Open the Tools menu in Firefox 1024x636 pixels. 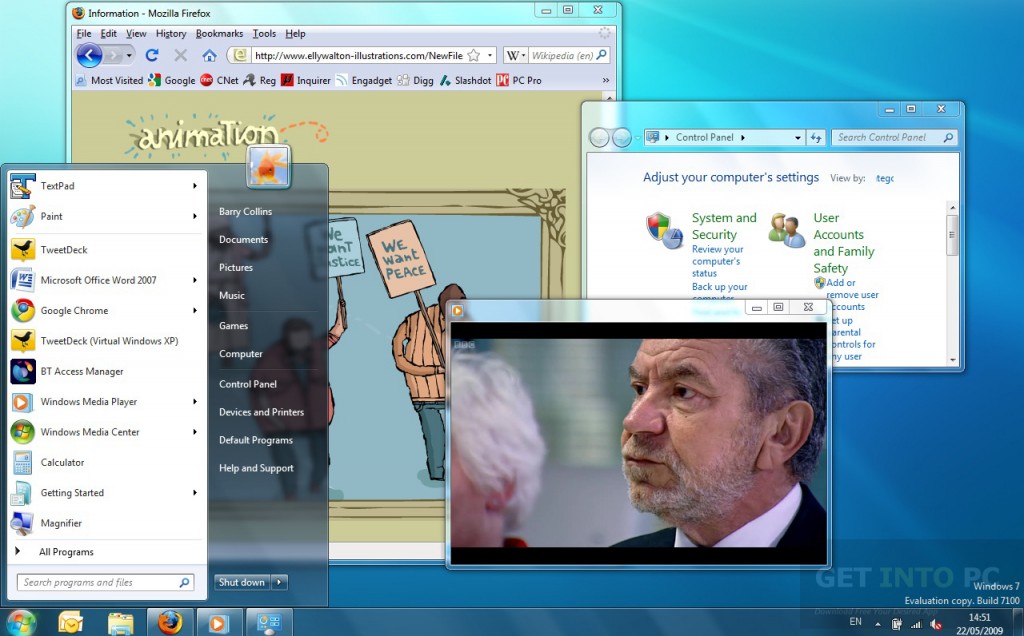(264, 34)
